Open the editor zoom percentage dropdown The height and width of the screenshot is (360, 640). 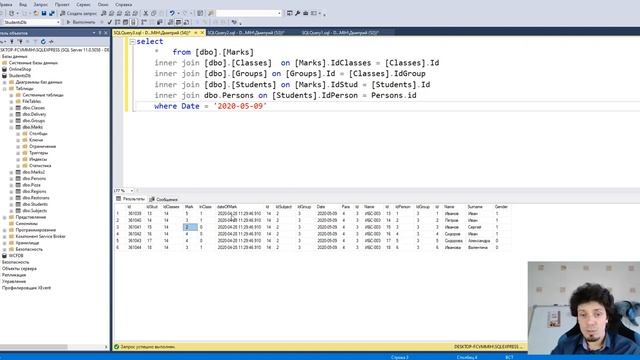[x=131, y=191]
